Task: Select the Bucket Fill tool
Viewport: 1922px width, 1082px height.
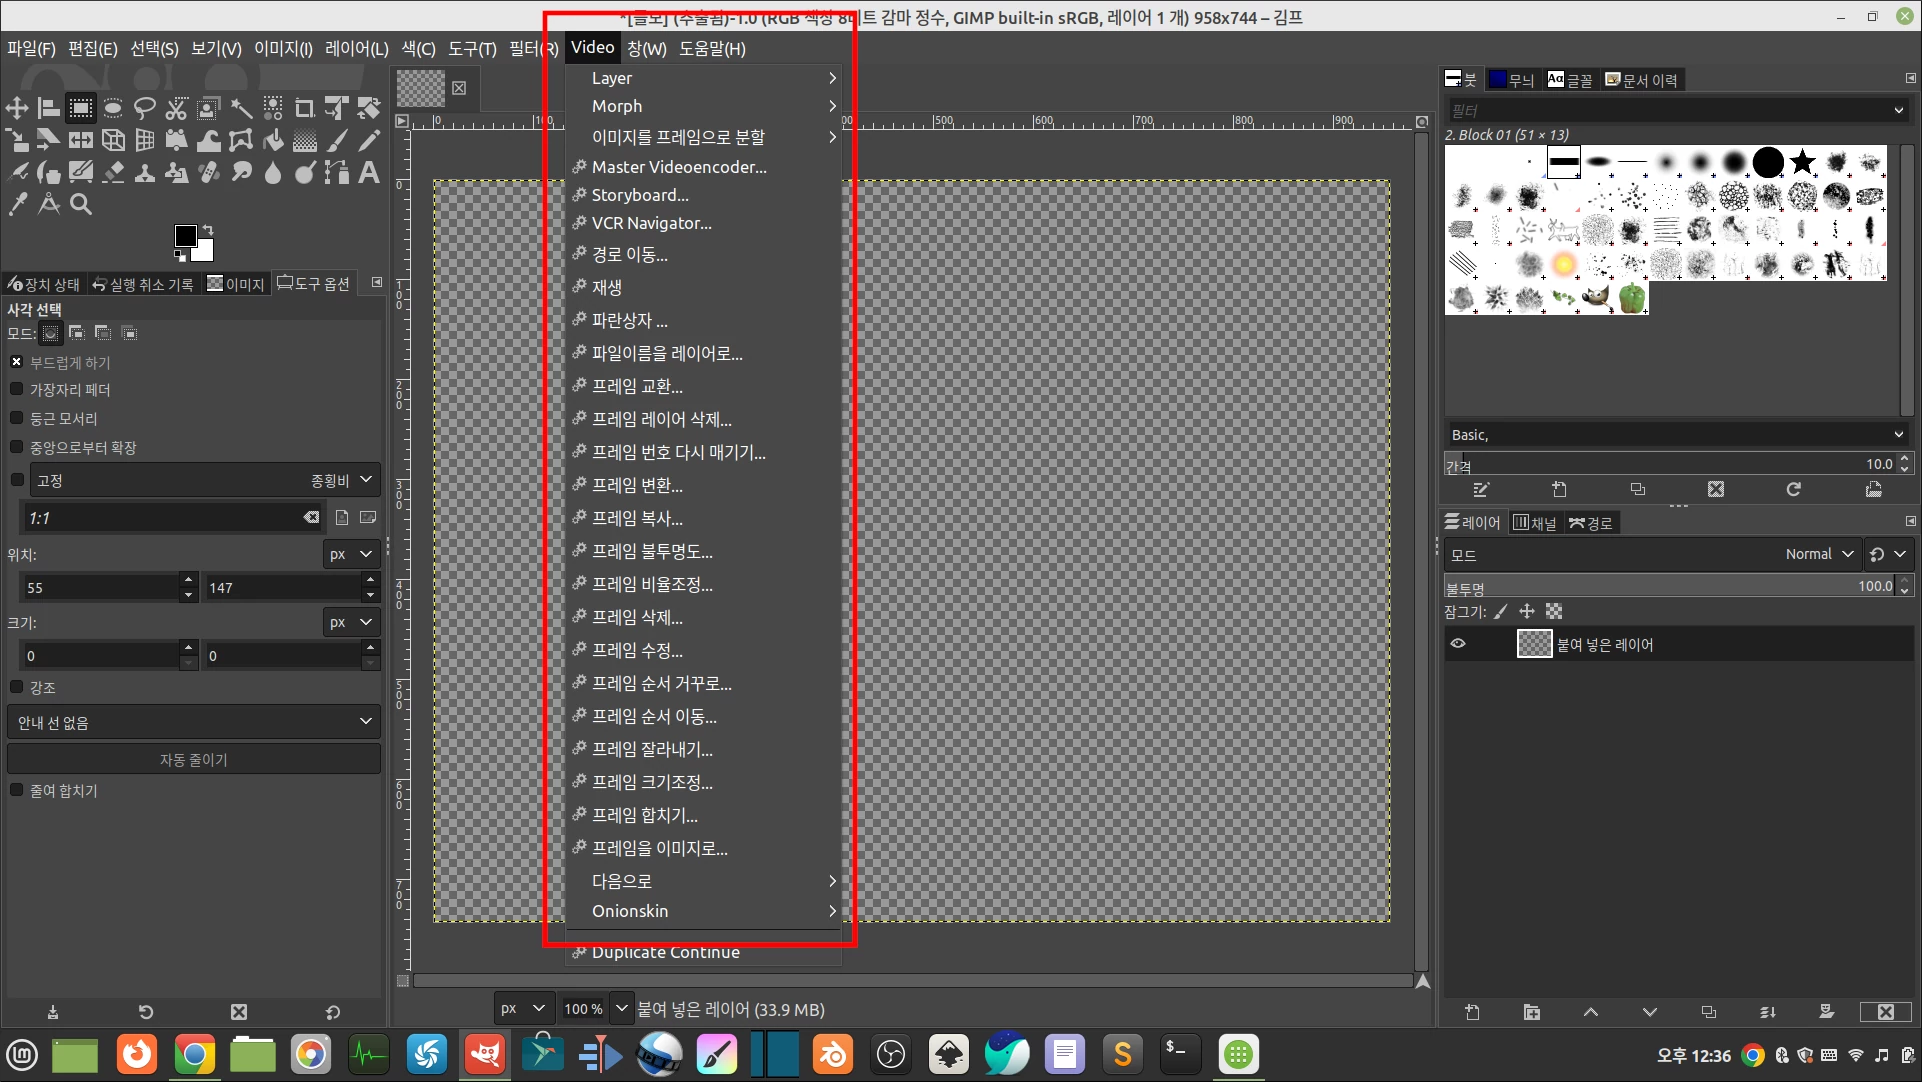Action: click(x=273, y=140)
